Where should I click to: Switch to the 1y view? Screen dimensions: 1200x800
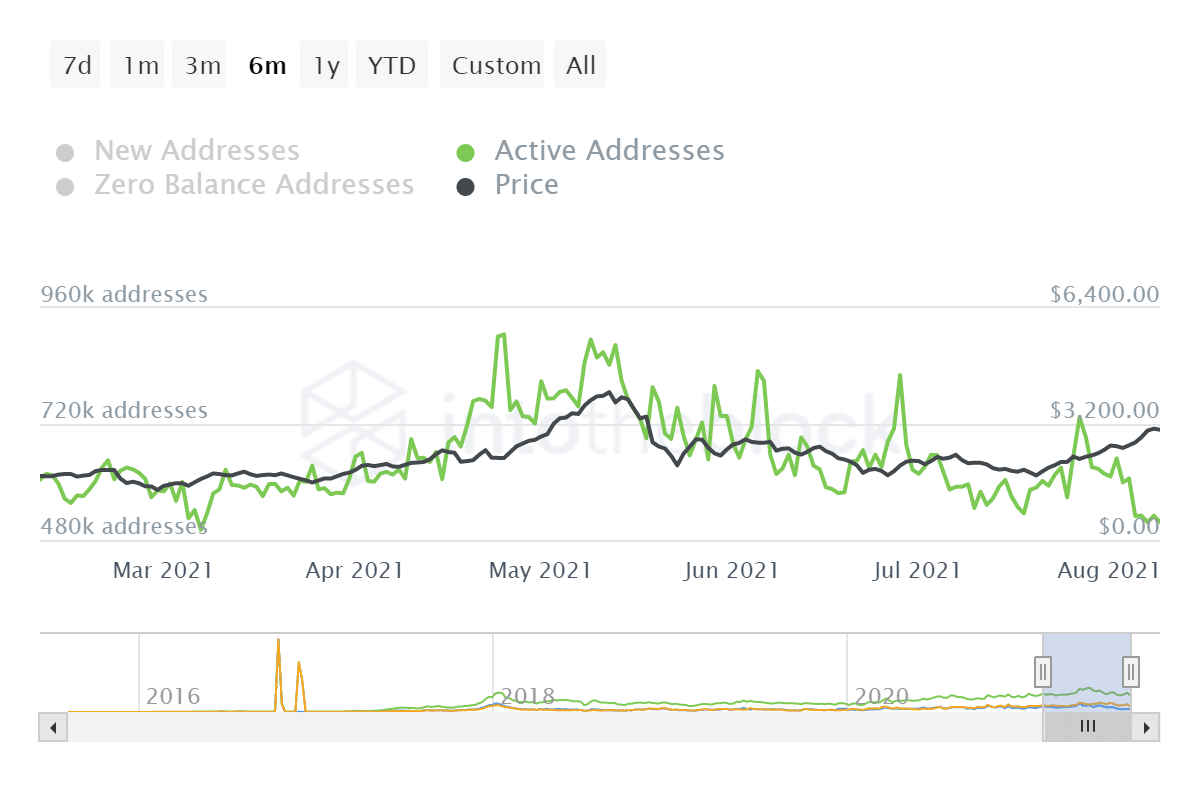click(x=323, y=64)
